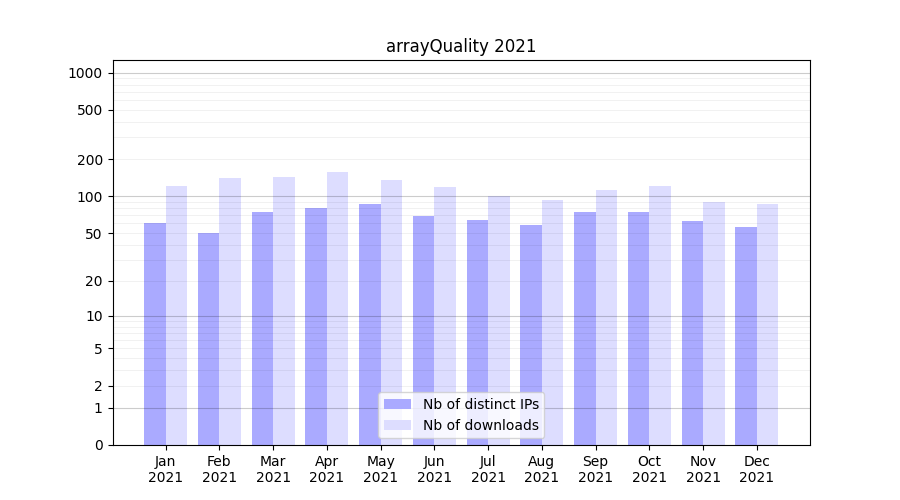The width and height of the screenshot is (900, 500).
Task: Click the Sep 2021 x-axis label
Action: coord(595,469)
